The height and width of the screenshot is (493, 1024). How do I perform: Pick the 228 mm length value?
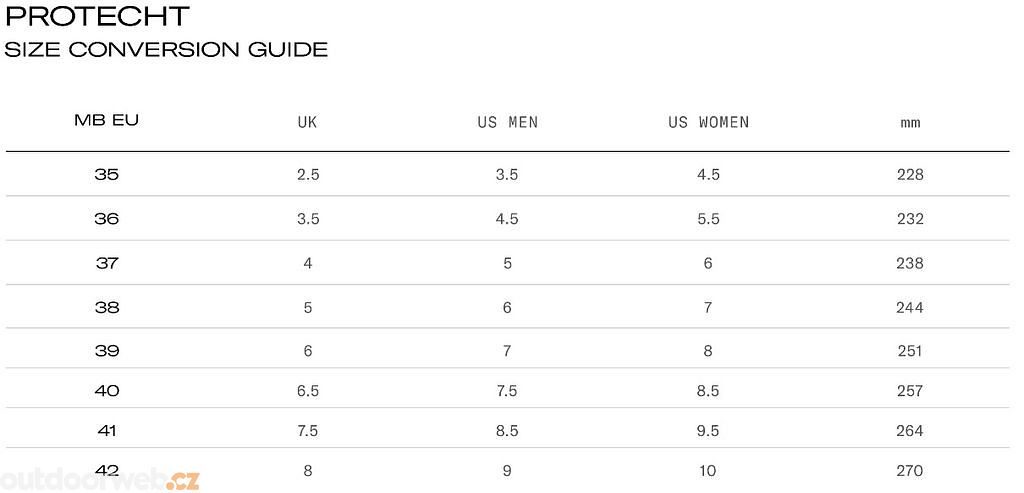point(910,174)
